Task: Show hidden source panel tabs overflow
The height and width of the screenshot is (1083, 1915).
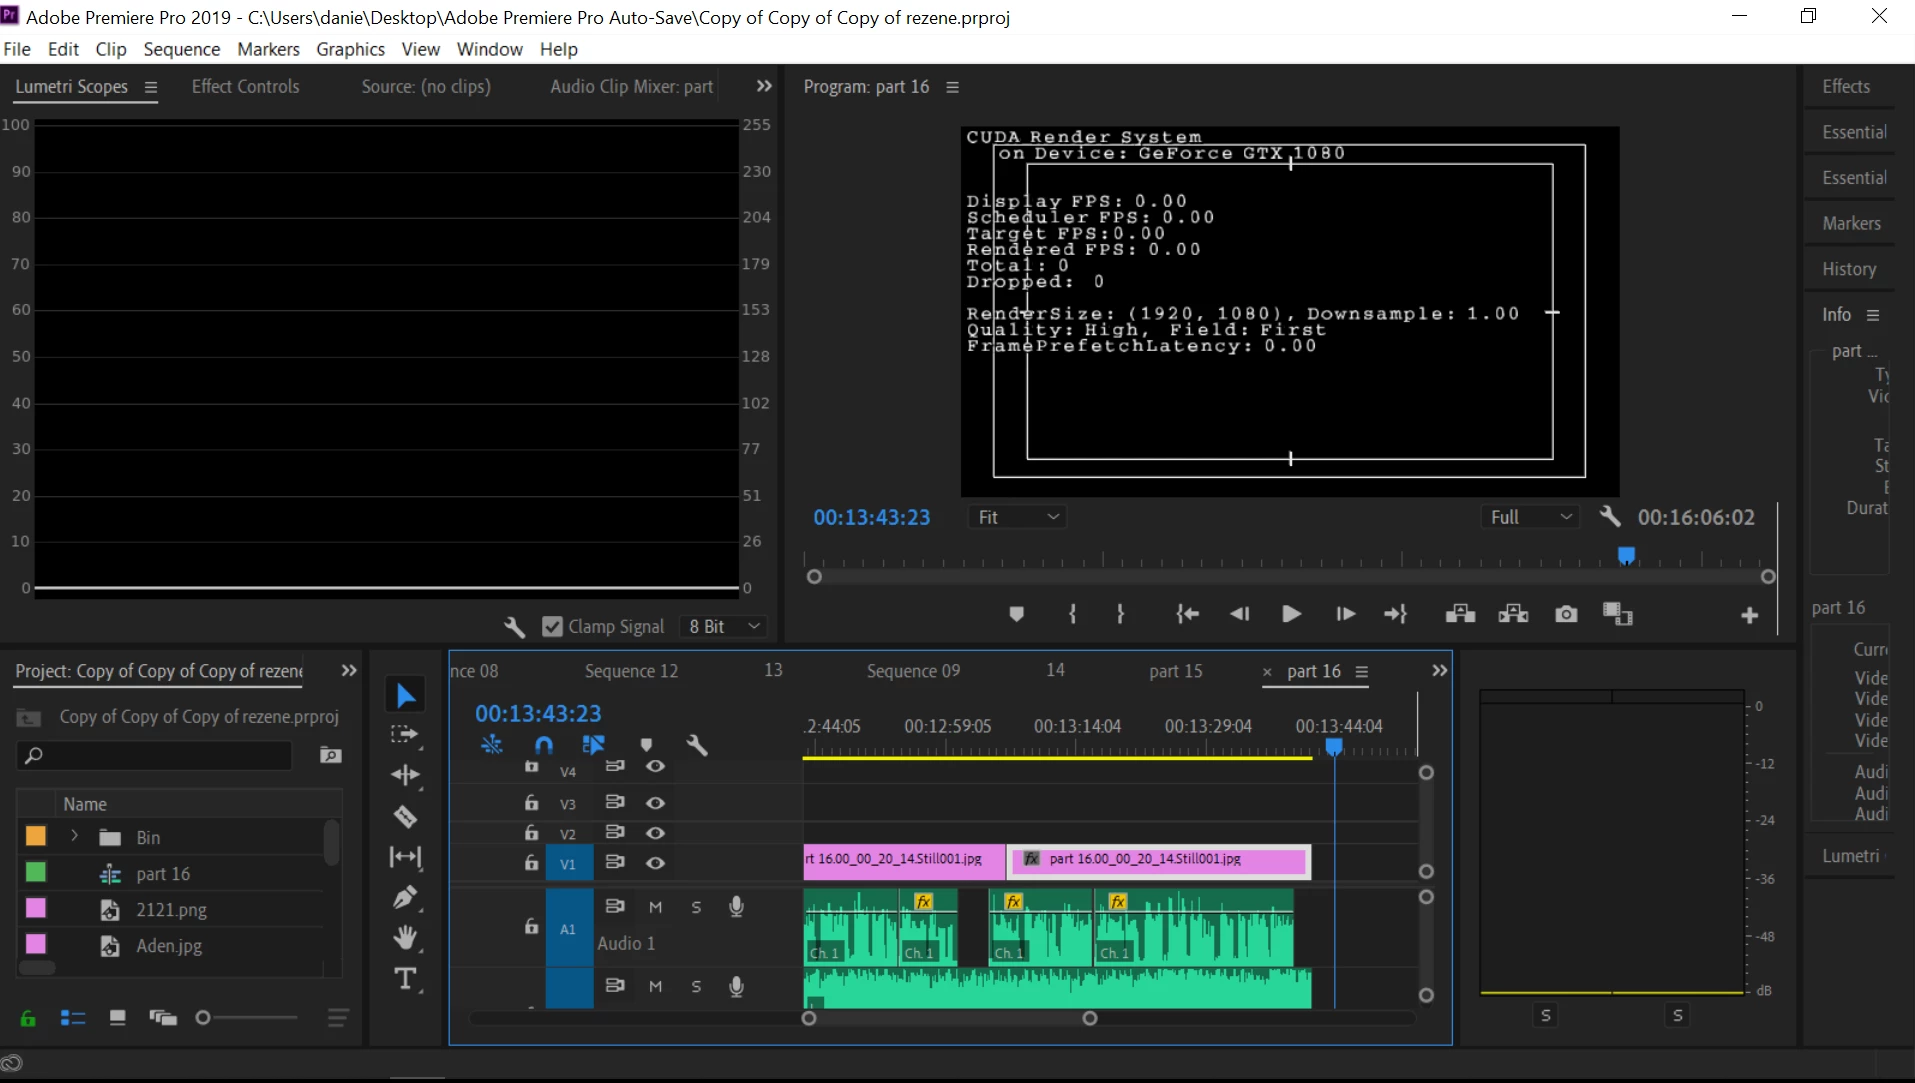Action: (764, 86)
